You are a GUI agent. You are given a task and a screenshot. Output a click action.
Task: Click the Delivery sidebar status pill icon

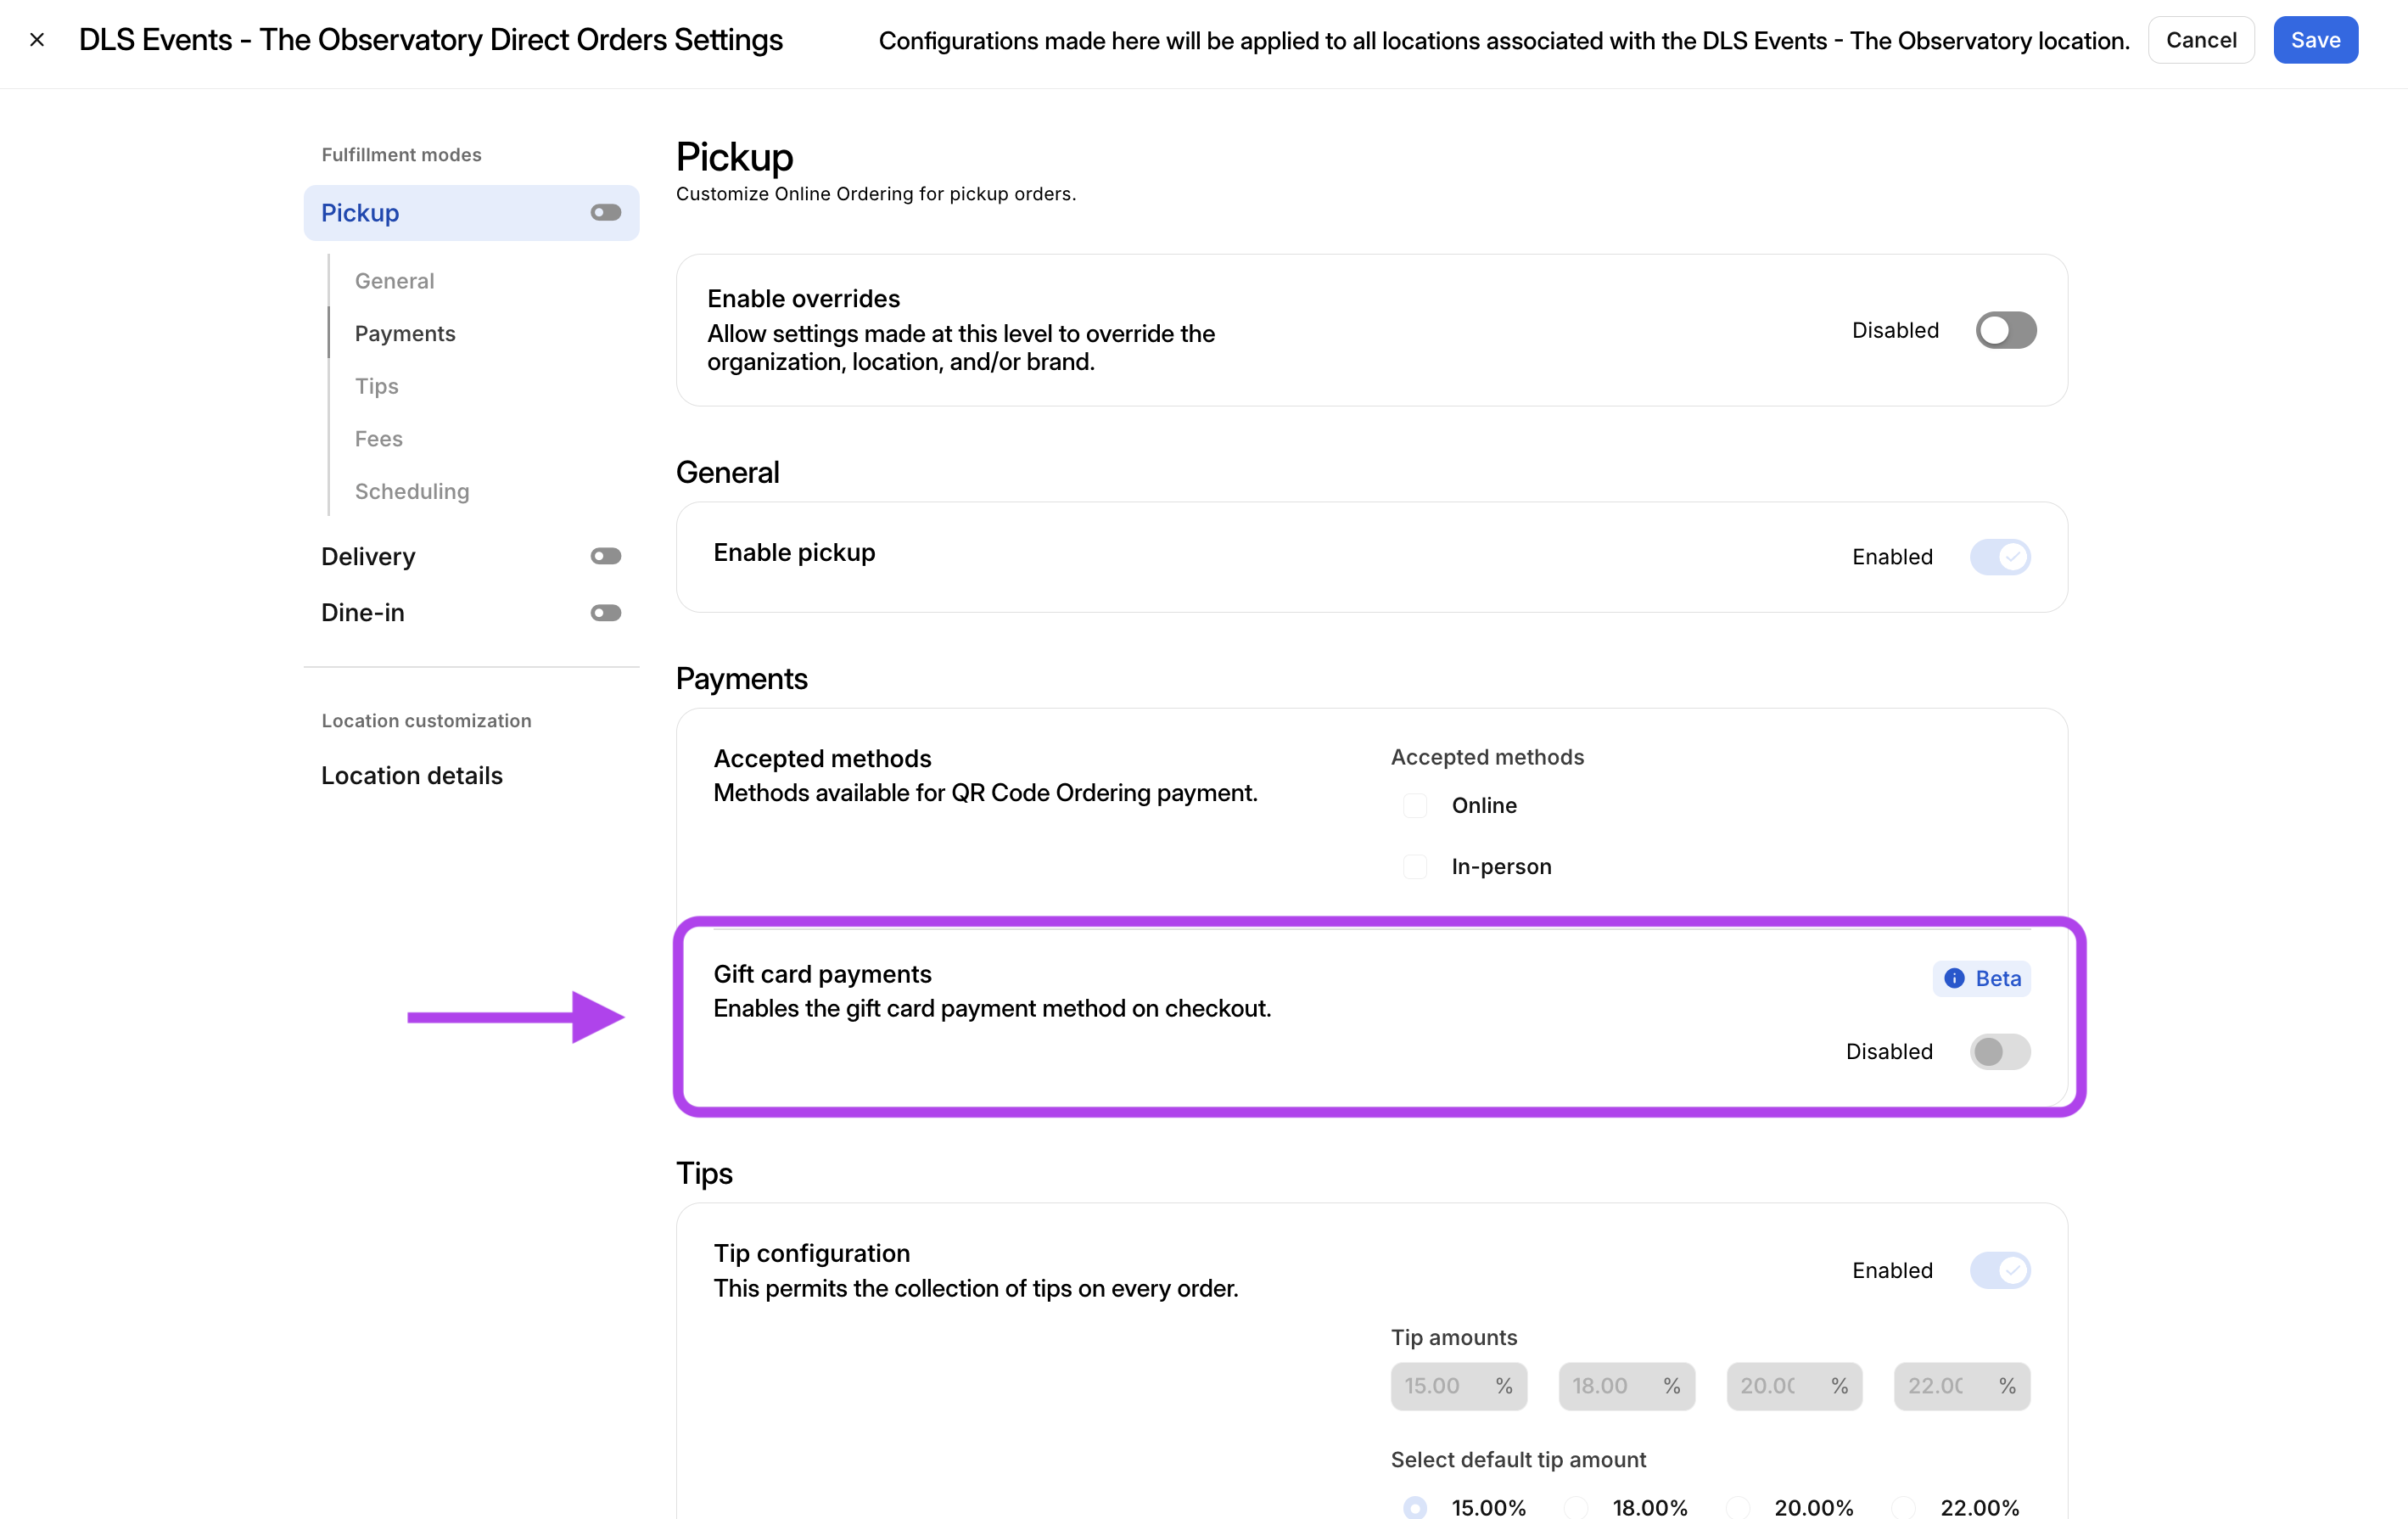point(605,556)
